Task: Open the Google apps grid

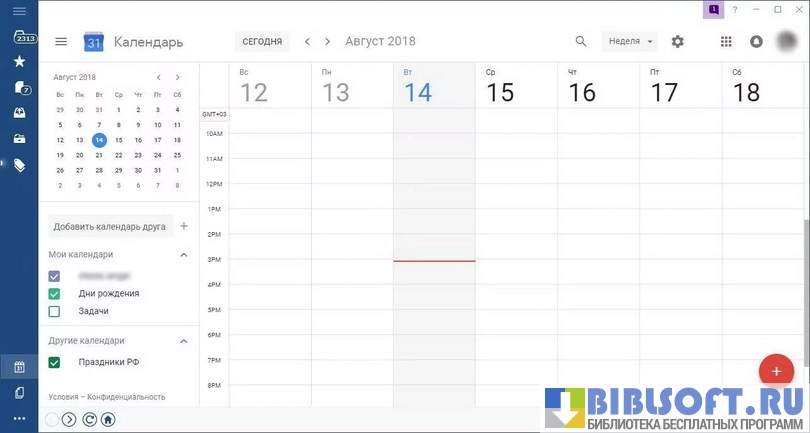Action: pos(726,42)
